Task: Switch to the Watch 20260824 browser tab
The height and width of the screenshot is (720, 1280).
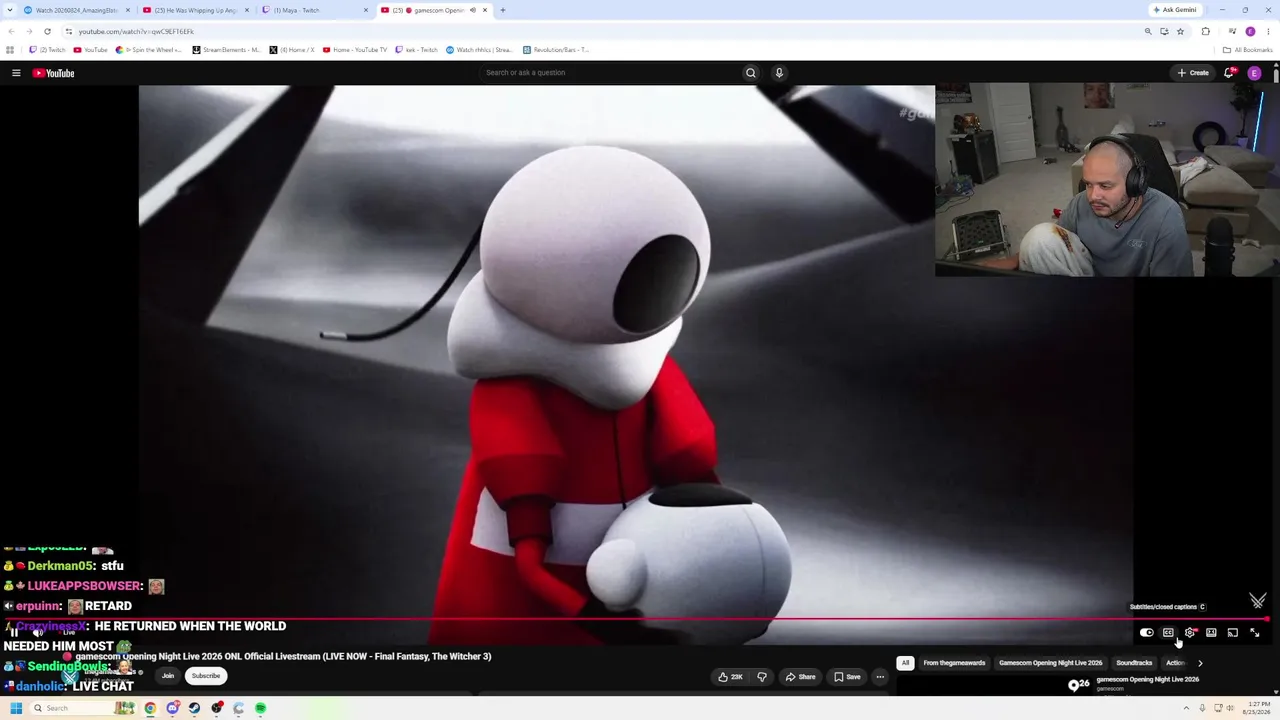Action: click(x=75, y=10)
